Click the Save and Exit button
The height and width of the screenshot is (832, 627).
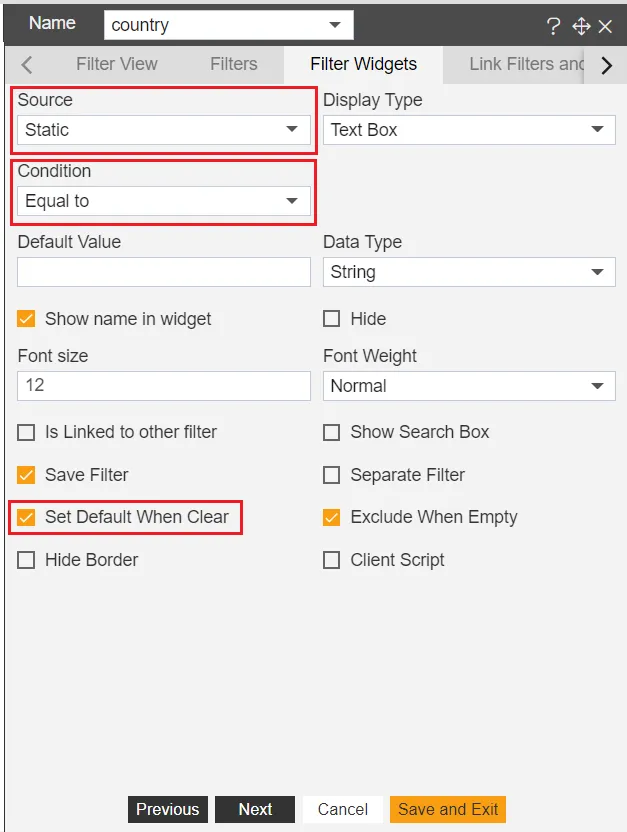pos(448,809)
